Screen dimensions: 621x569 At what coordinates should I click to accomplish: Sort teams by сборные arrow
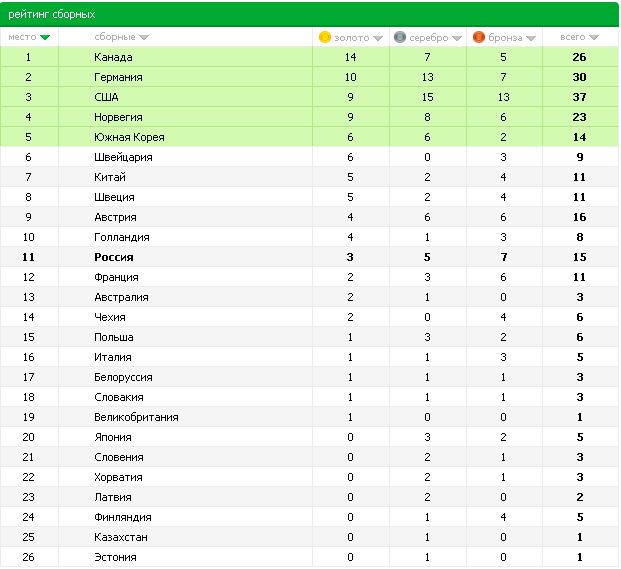tap(144, 37)
